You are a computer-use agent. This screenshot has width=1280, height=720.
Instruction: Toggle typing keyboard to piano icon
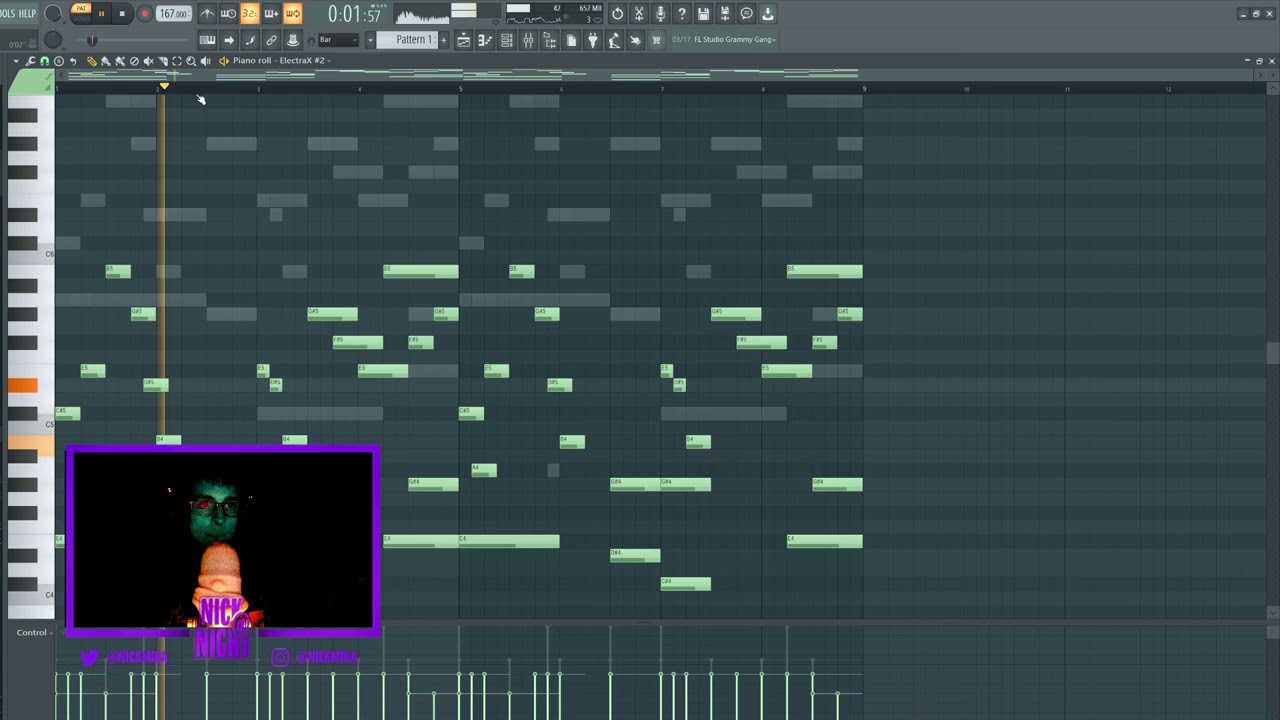pos(208,40)
